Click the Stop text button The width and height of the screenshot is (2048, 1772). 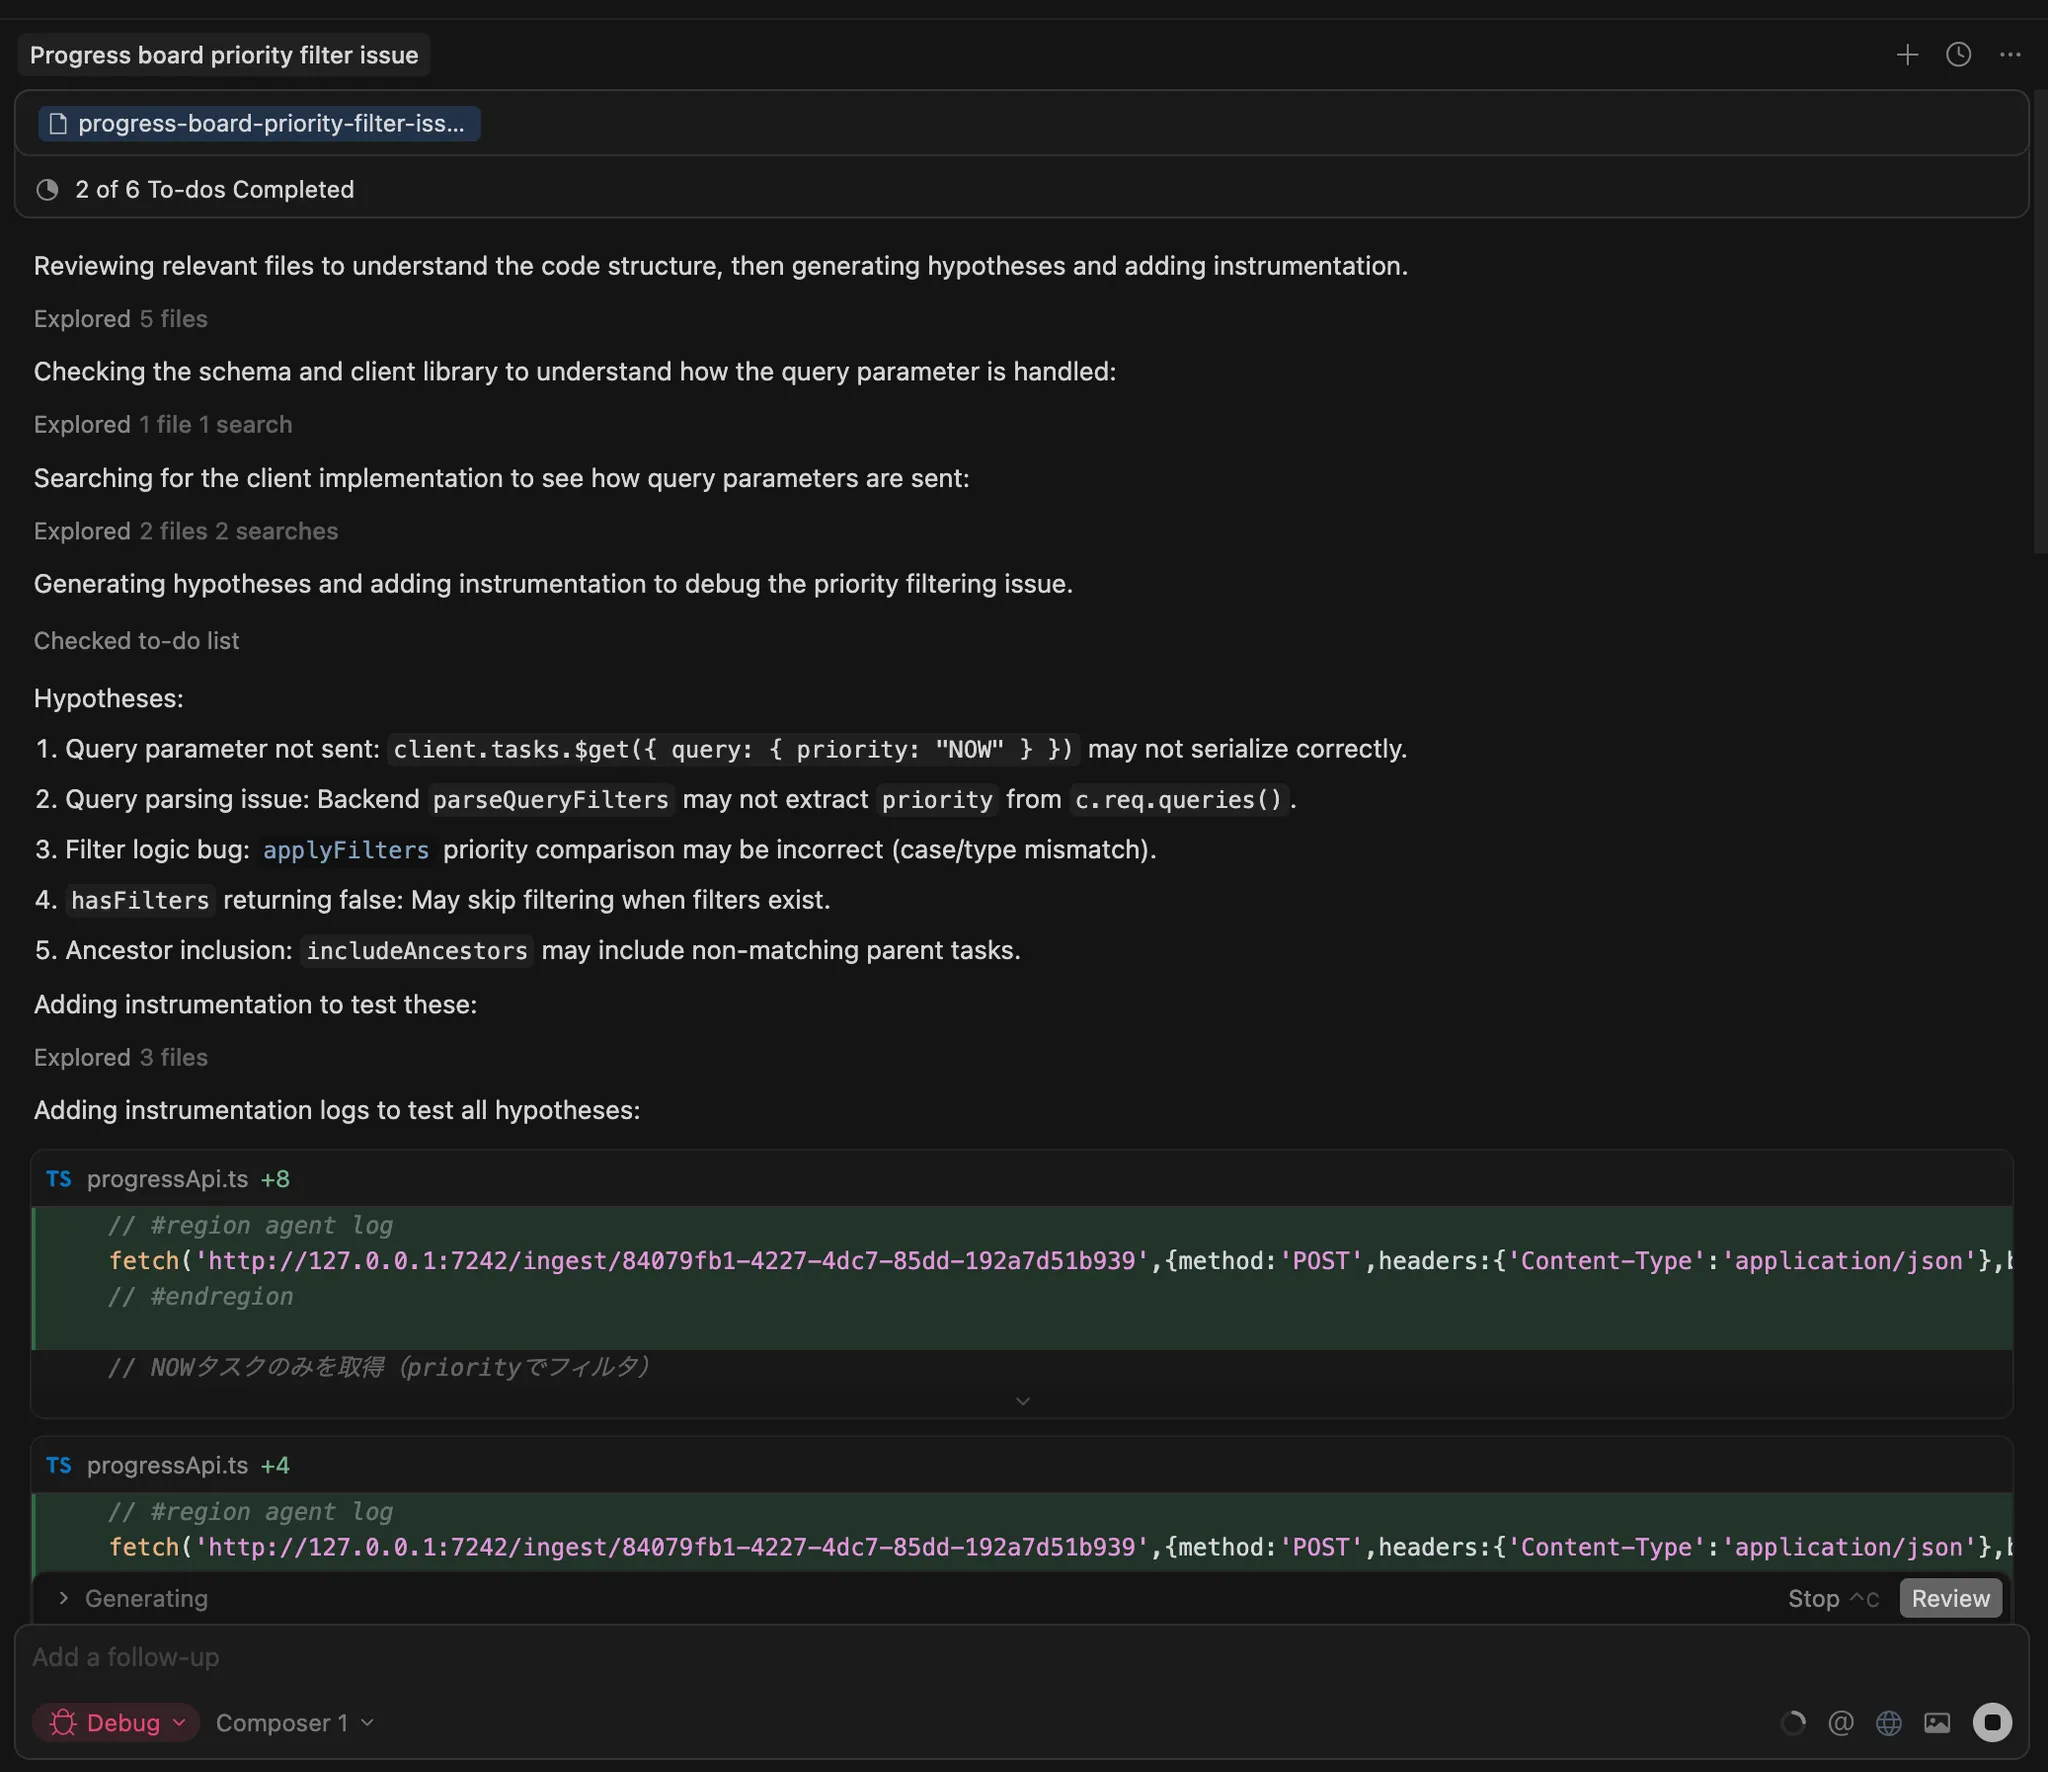[x=1813, y=1598]
